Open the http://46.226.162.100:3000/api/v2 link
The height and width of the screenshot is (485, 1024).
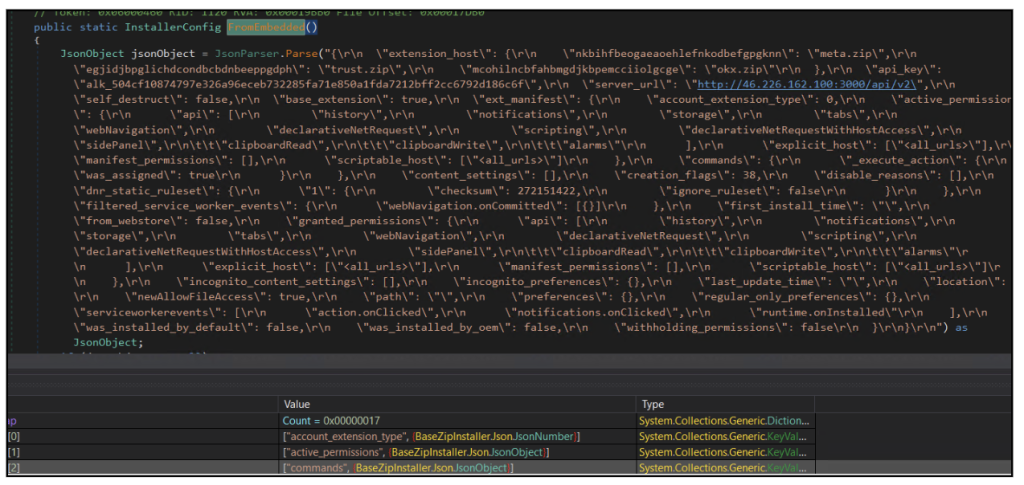(x=807, y=84)
